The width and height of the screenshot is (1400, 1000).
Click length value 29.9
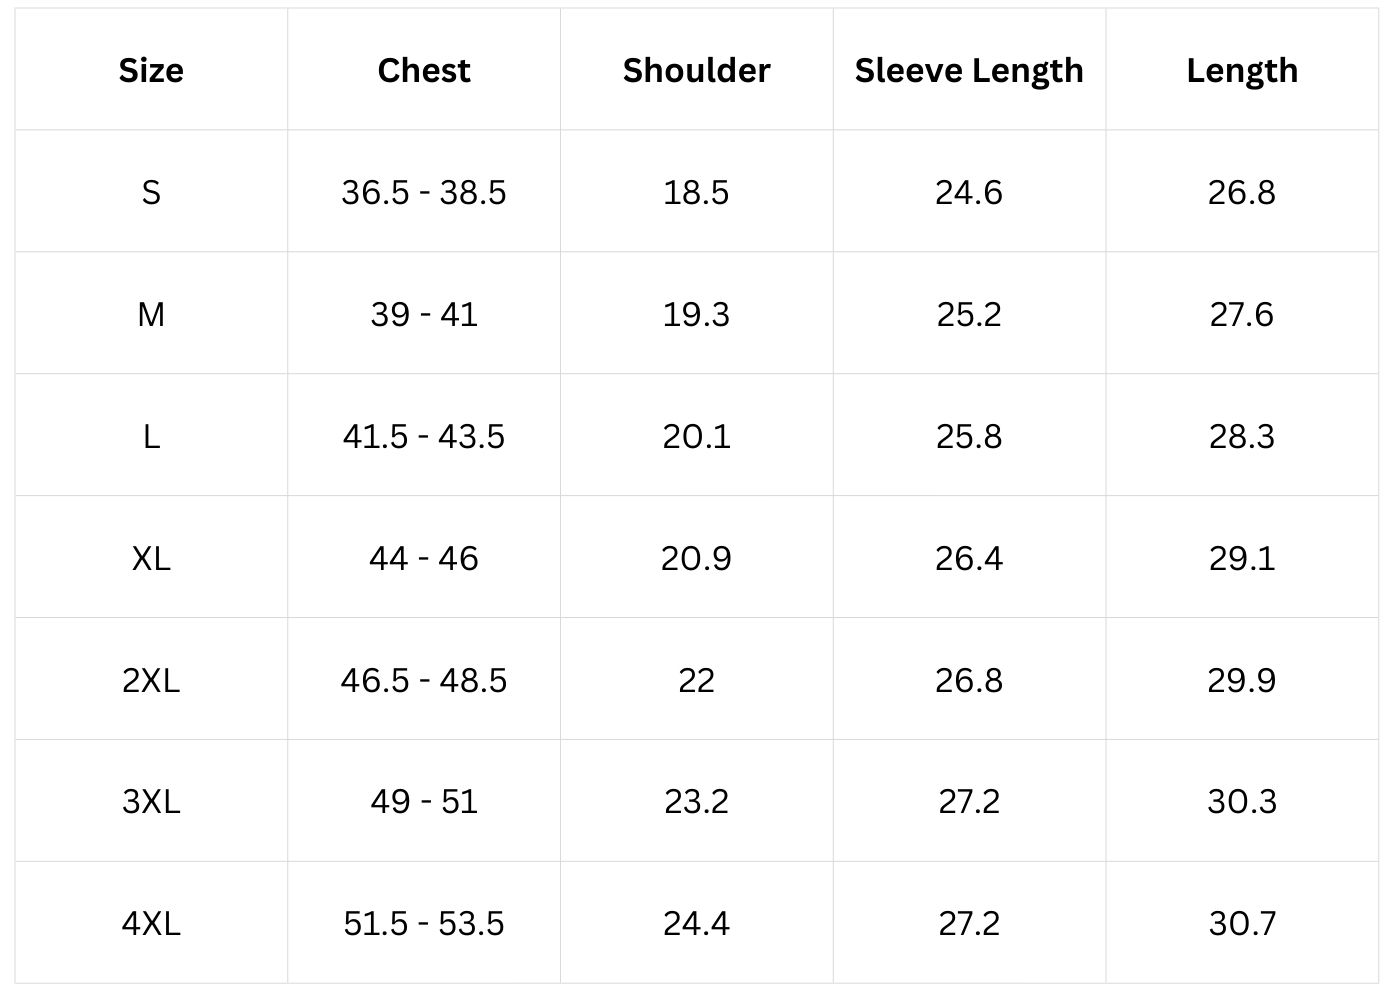click(1242, 680)
